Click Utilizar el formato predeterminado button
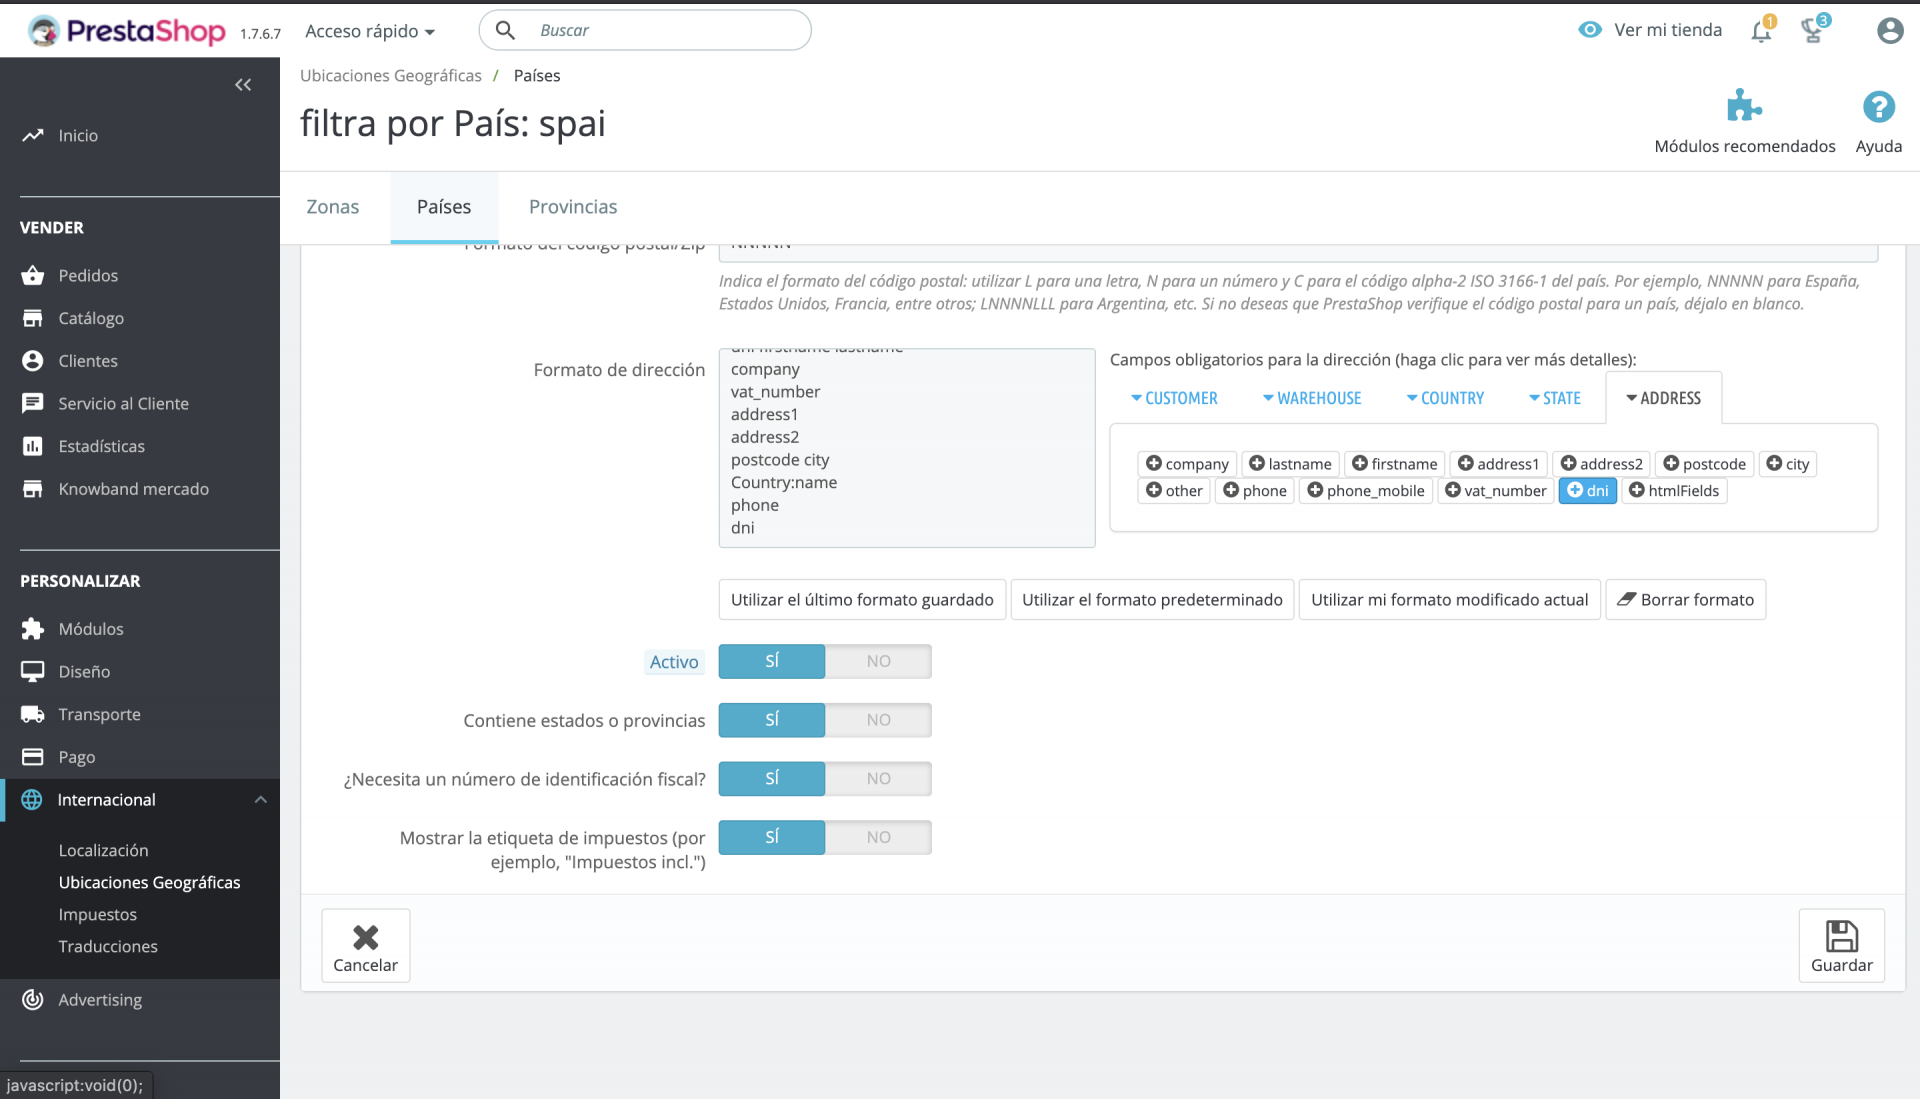The height and width of the screenshot is (1099, 1920). tap(1152, 600)
